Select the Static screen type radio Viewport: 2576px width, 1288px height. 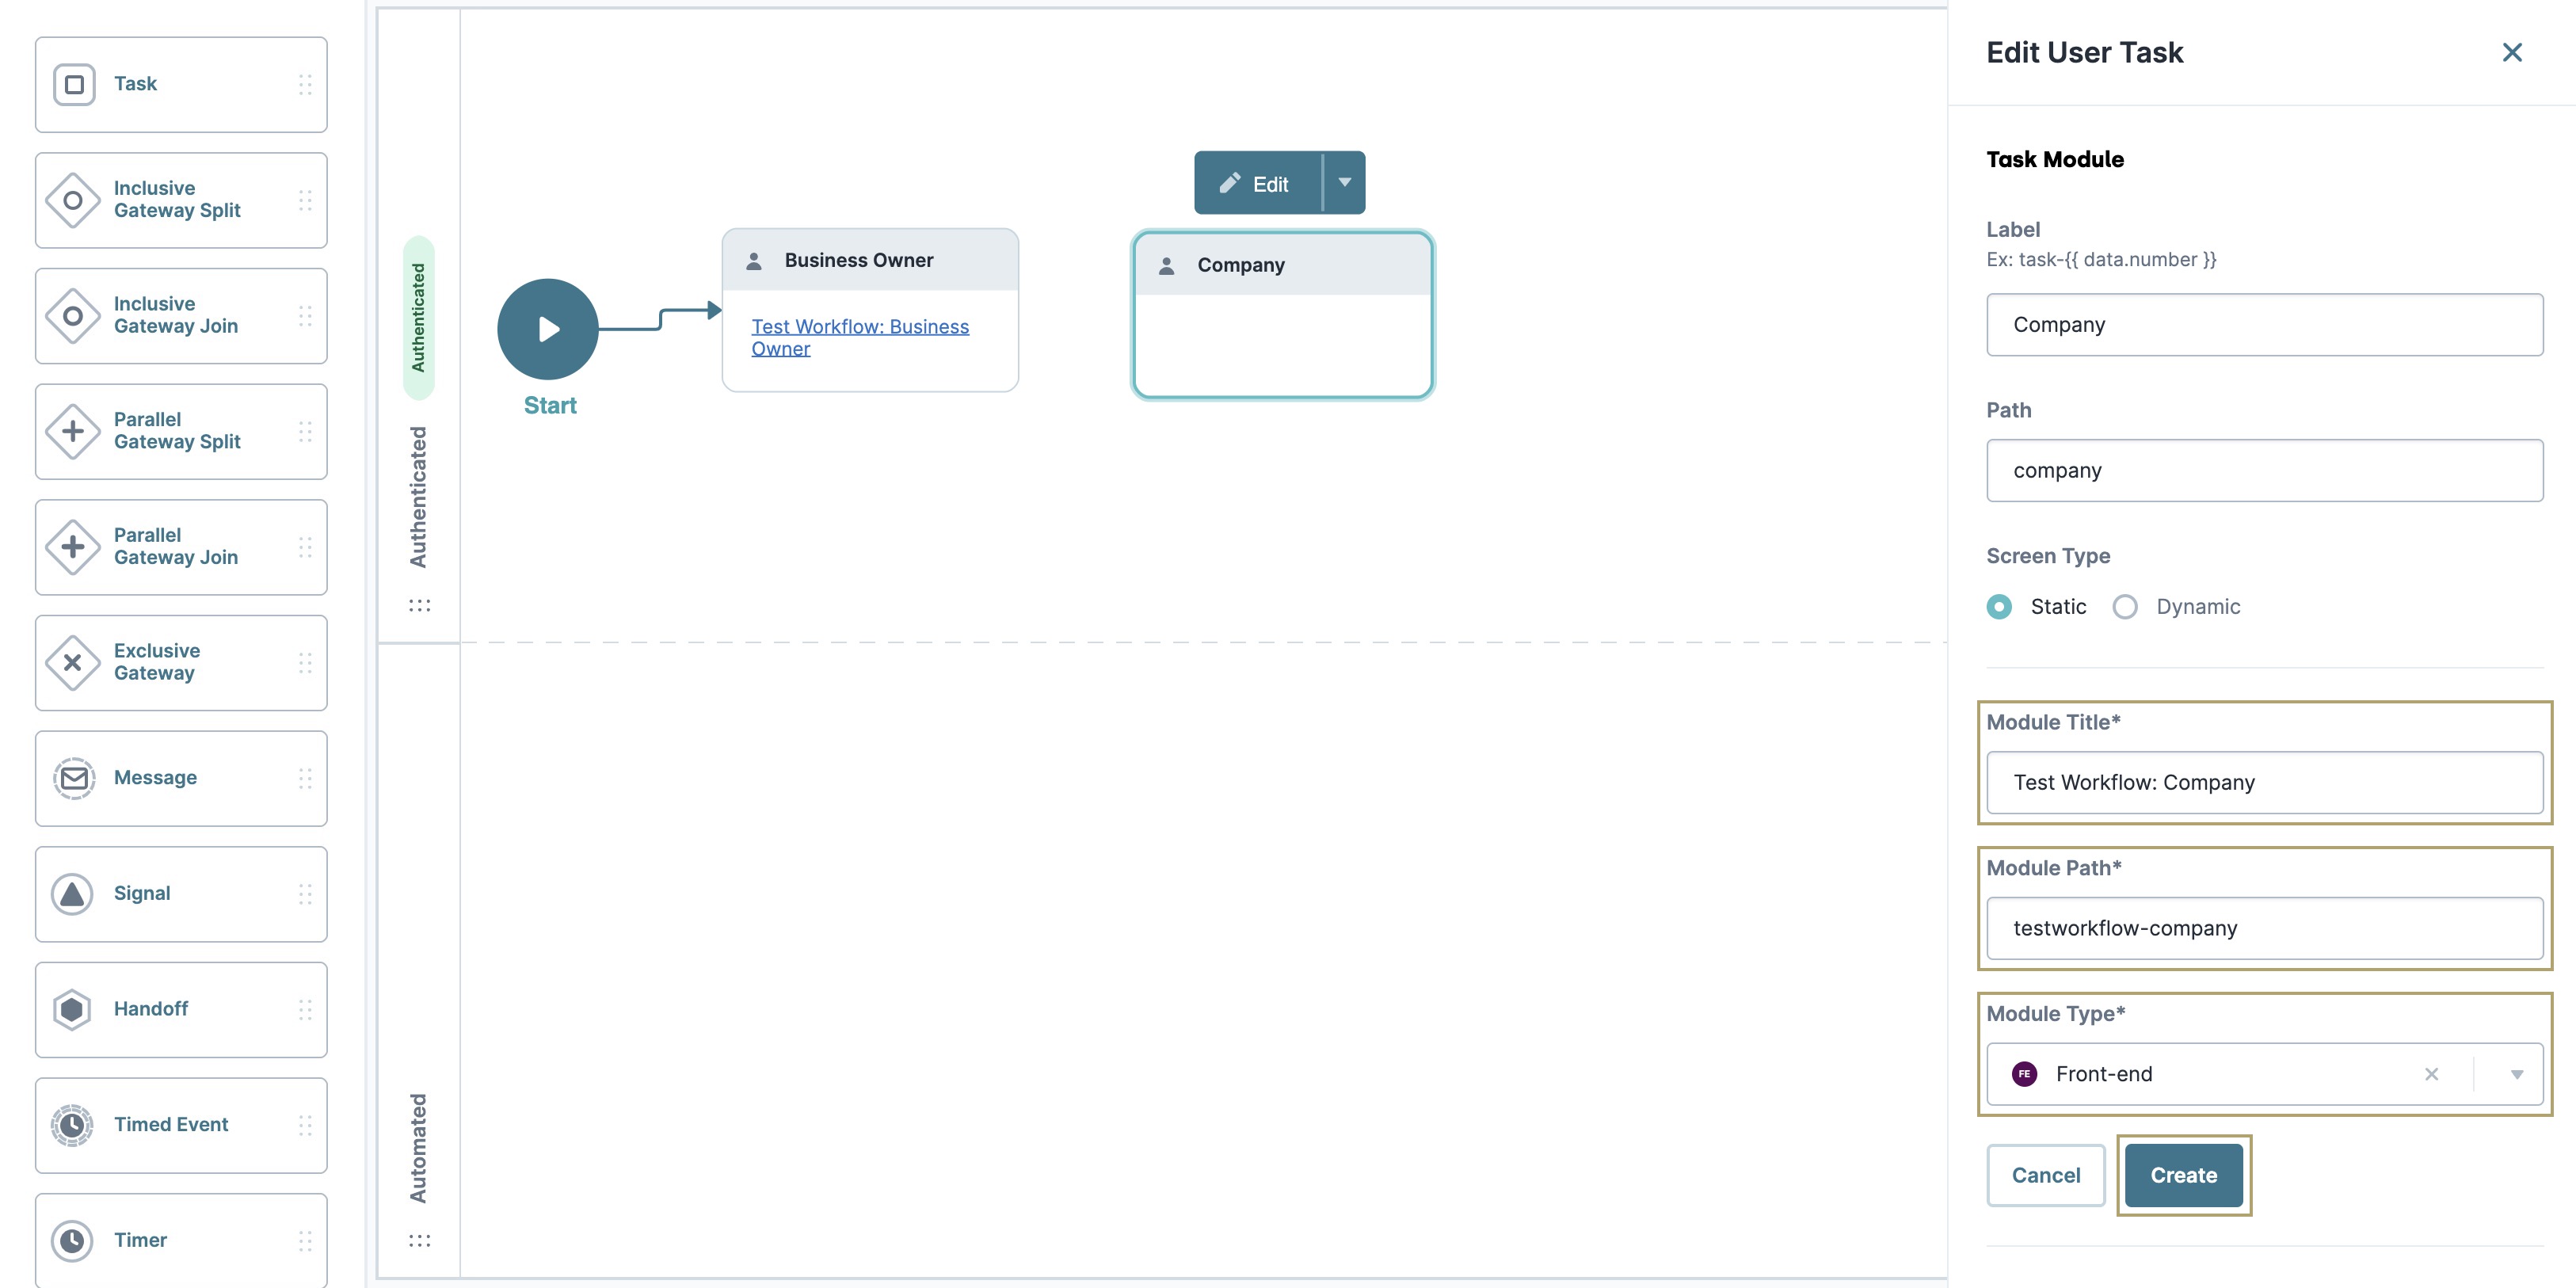(x=1999, y=606)
